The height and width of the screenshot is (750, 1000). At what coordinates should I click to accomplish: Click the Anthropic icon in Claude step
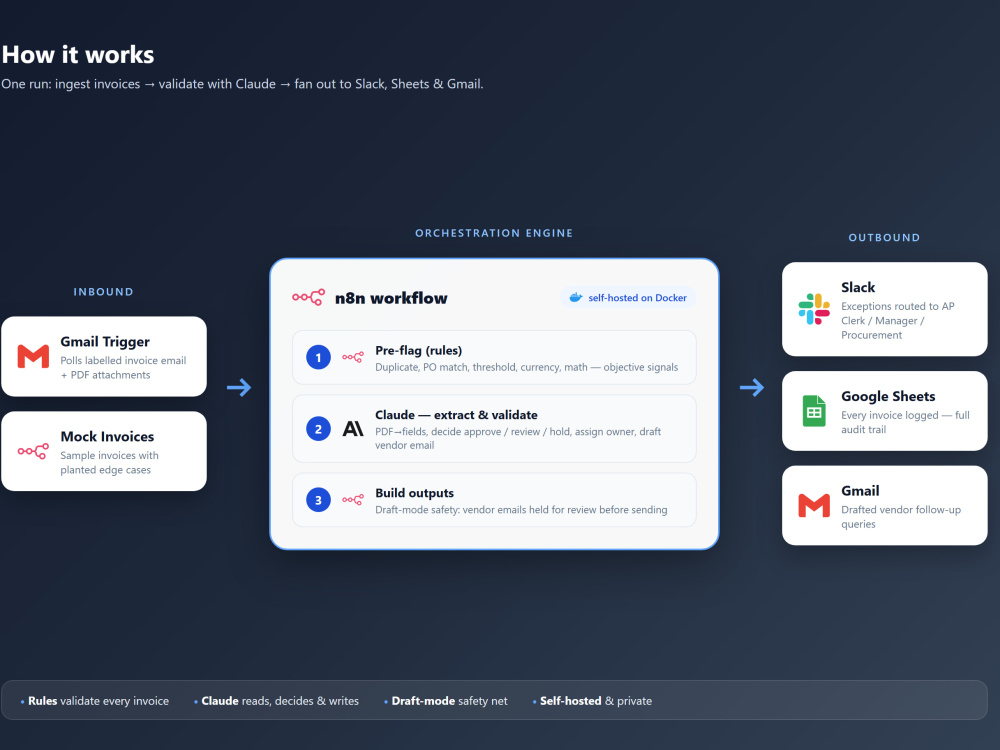[x=353, y=429]
